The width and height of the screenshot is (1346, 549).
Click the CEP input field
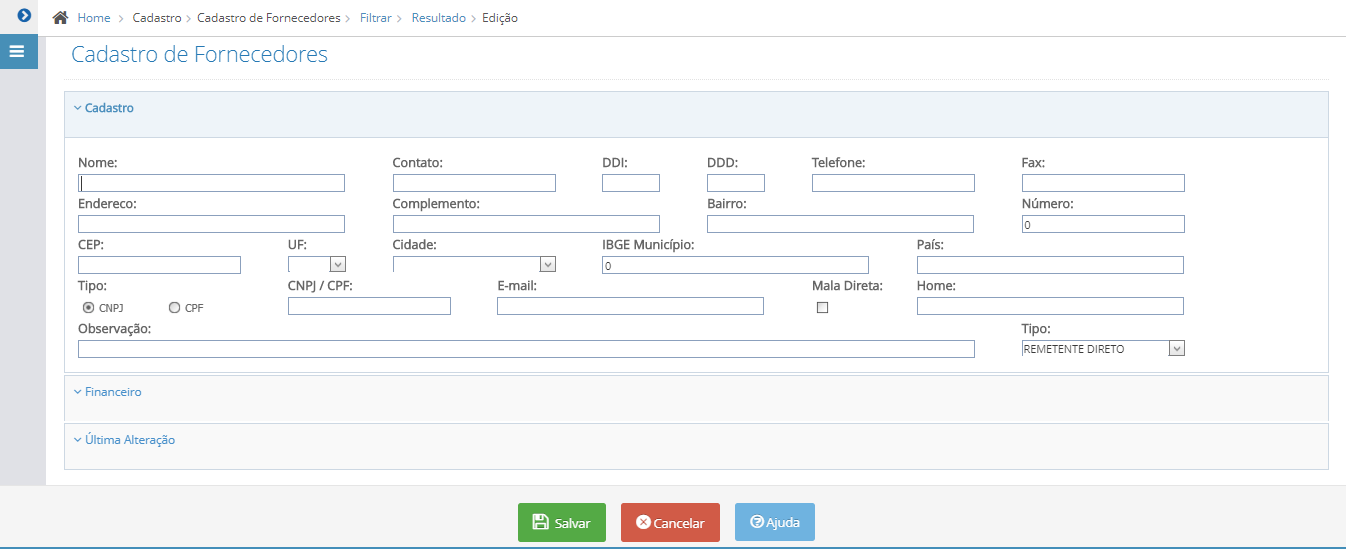click(x=159, y=265)
